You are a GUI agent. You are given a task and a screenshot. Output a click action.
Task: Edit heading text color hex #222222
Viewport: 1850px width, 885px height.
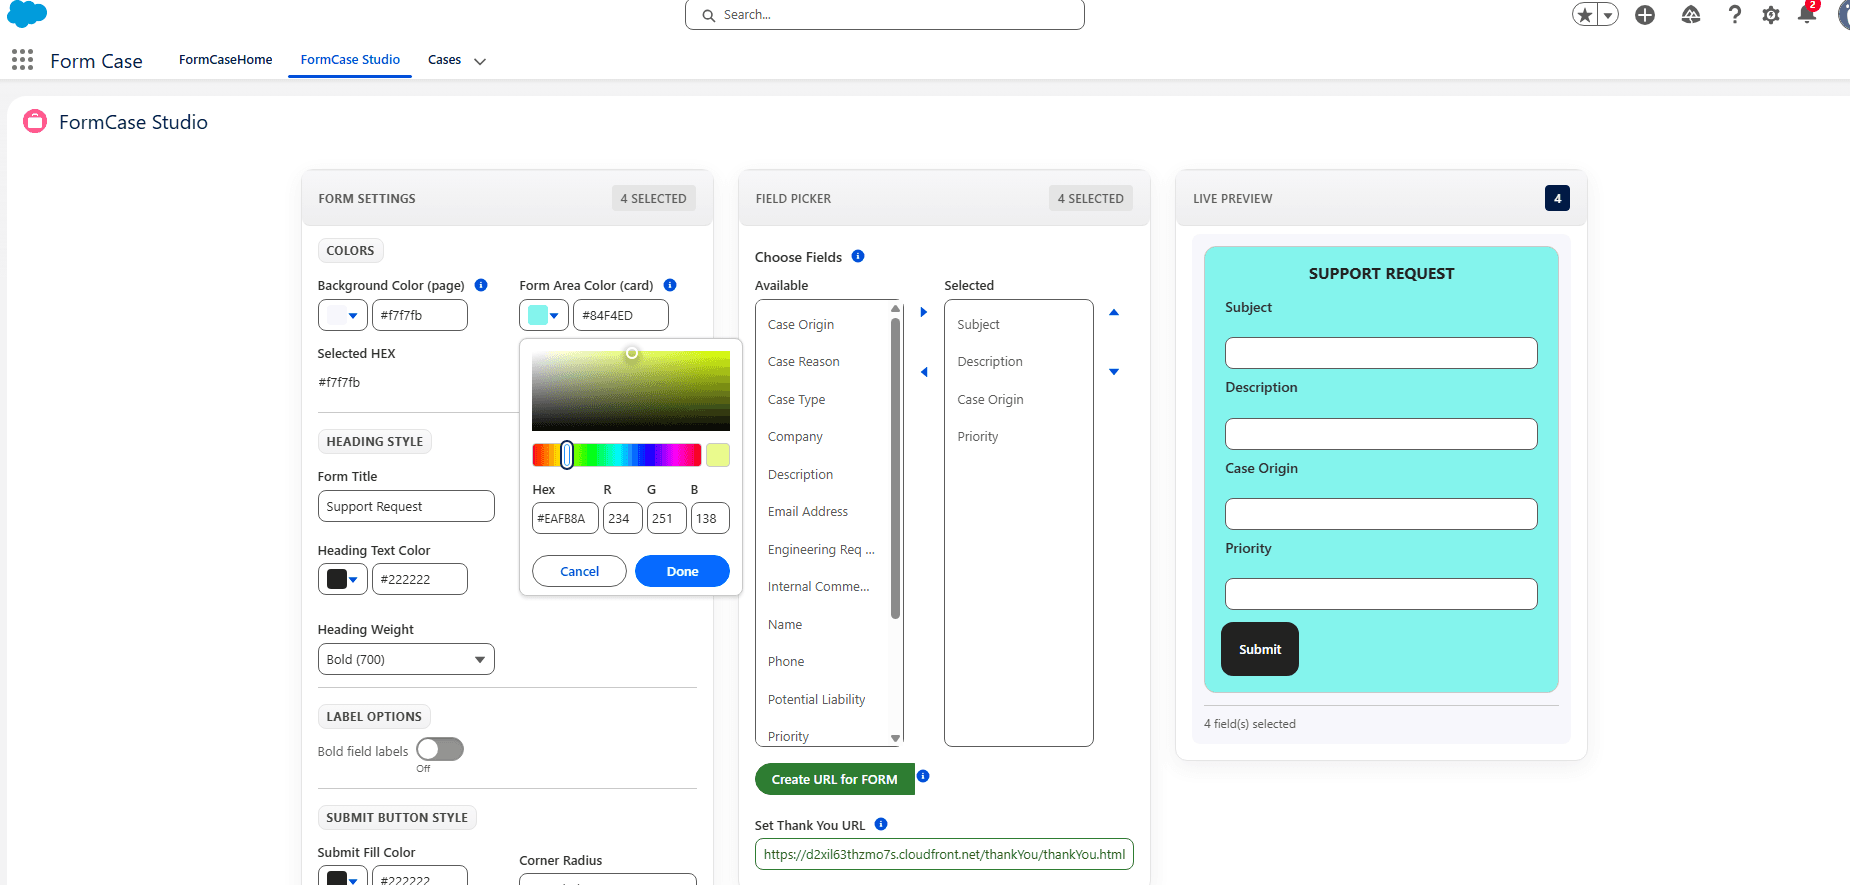pos(420,579)
